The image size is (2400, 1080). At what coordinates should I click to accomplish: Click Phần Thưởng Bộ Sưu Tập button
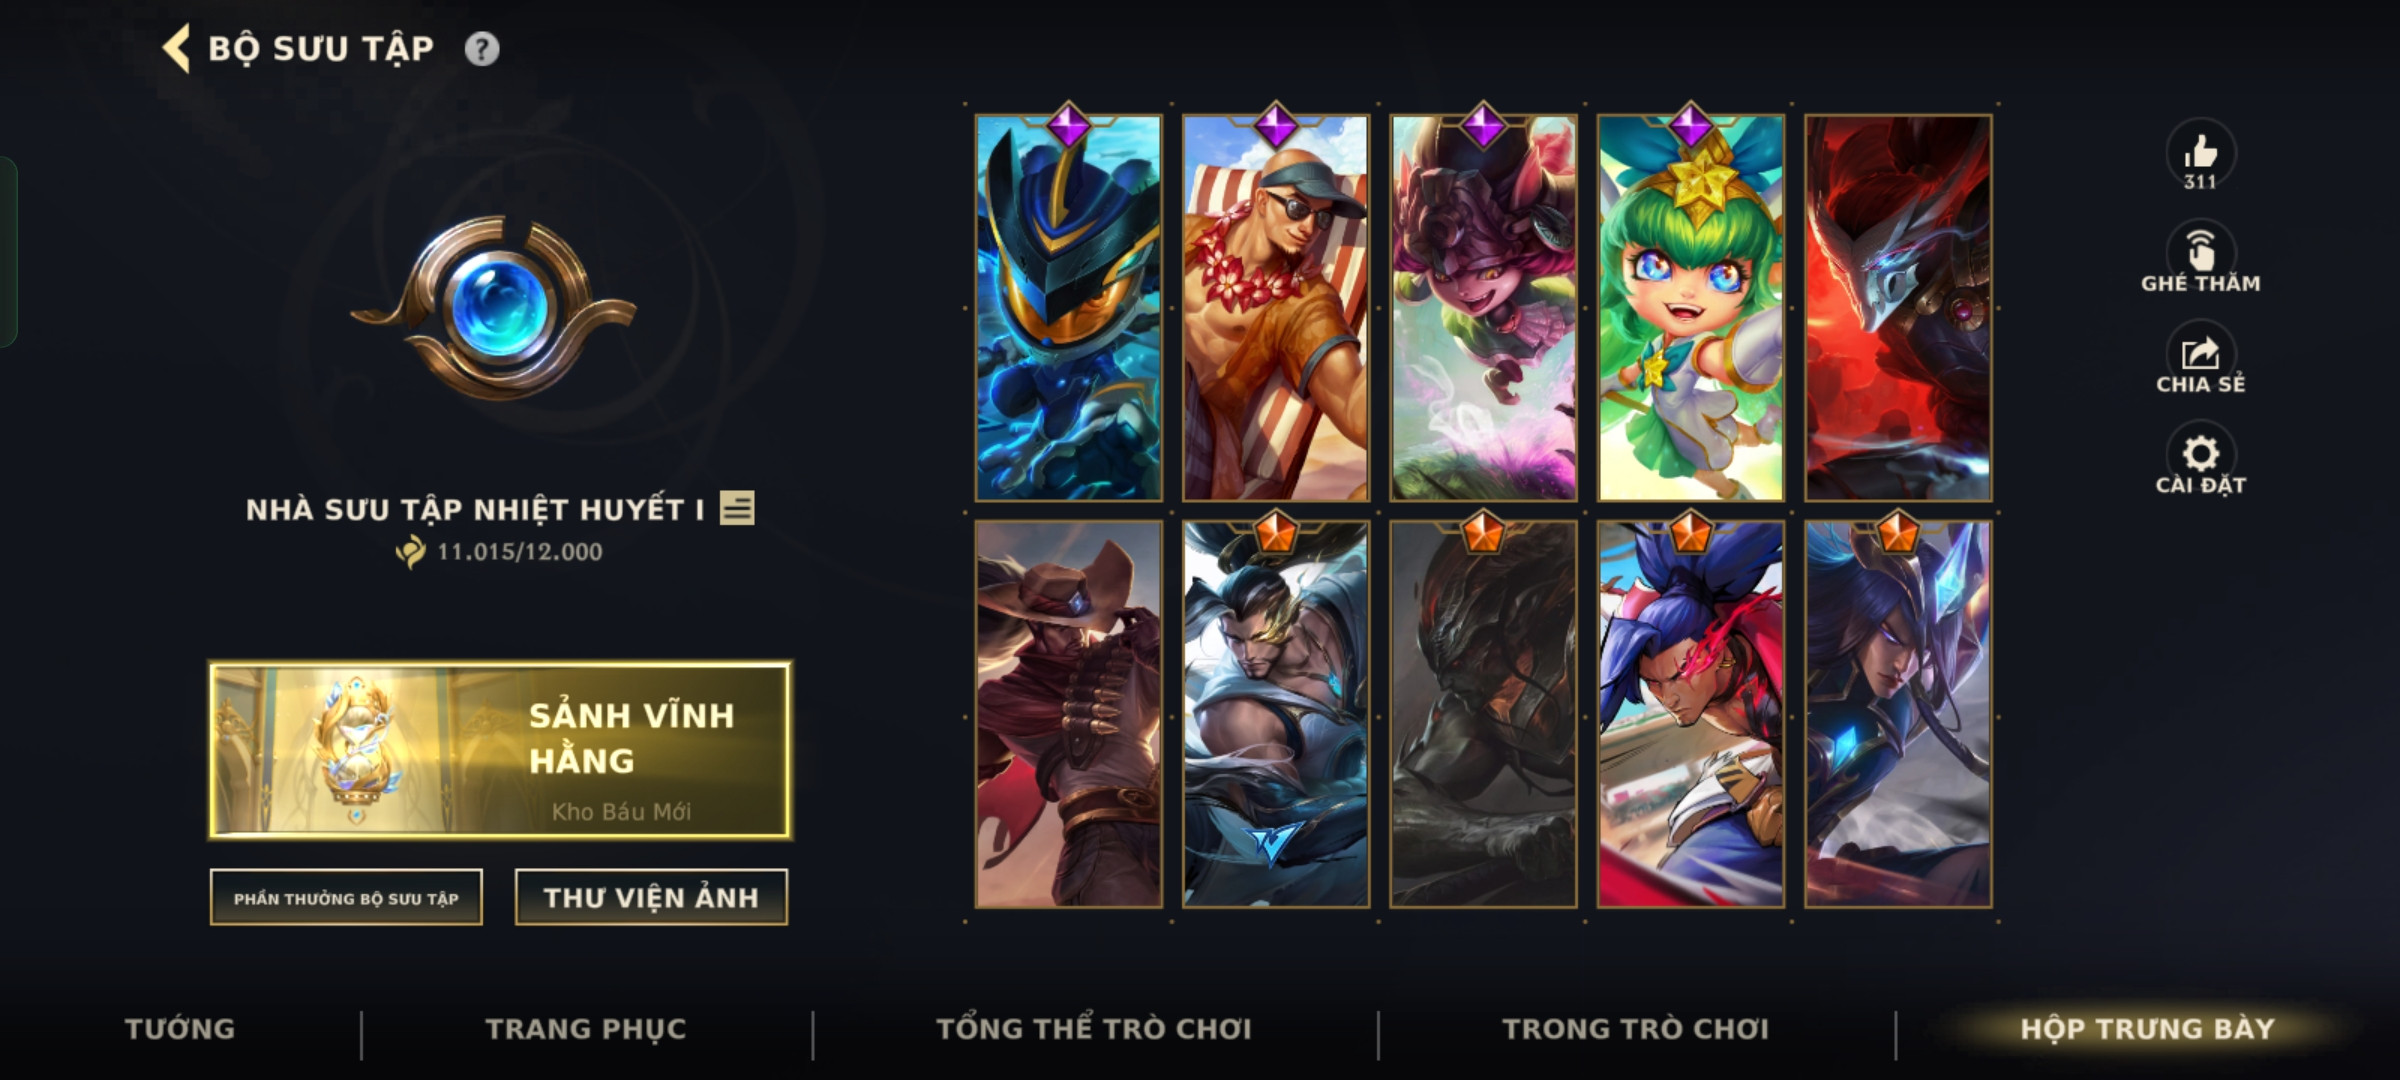(x=346, y=898)
